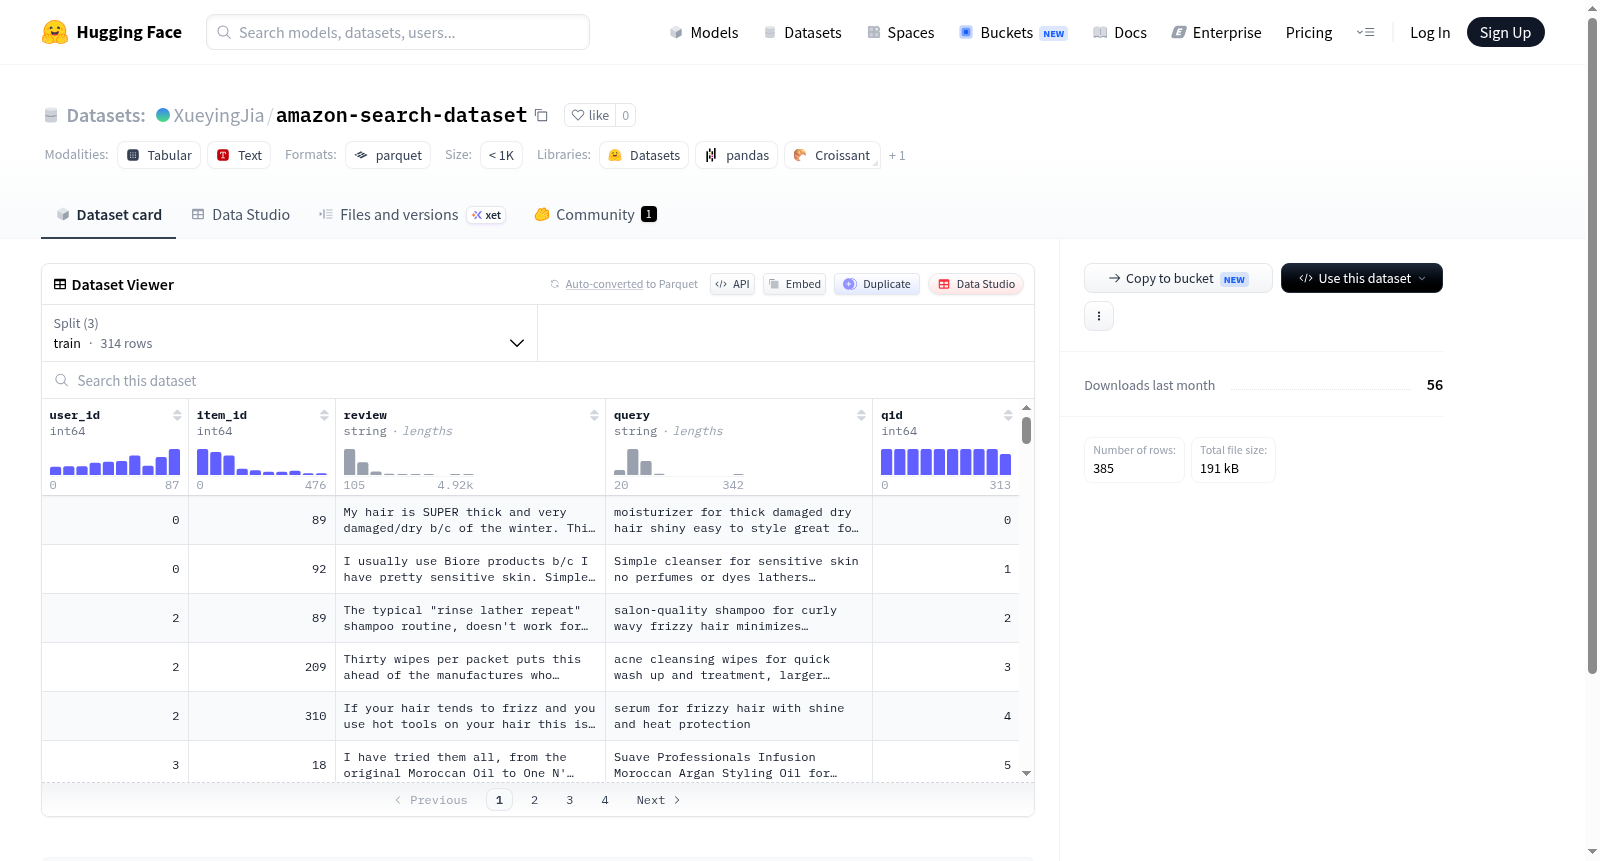Image resolution: width=1600 pixels, height=861 pixels.
Task: Click the qid histogram range chart
Action: click(946, 461)
